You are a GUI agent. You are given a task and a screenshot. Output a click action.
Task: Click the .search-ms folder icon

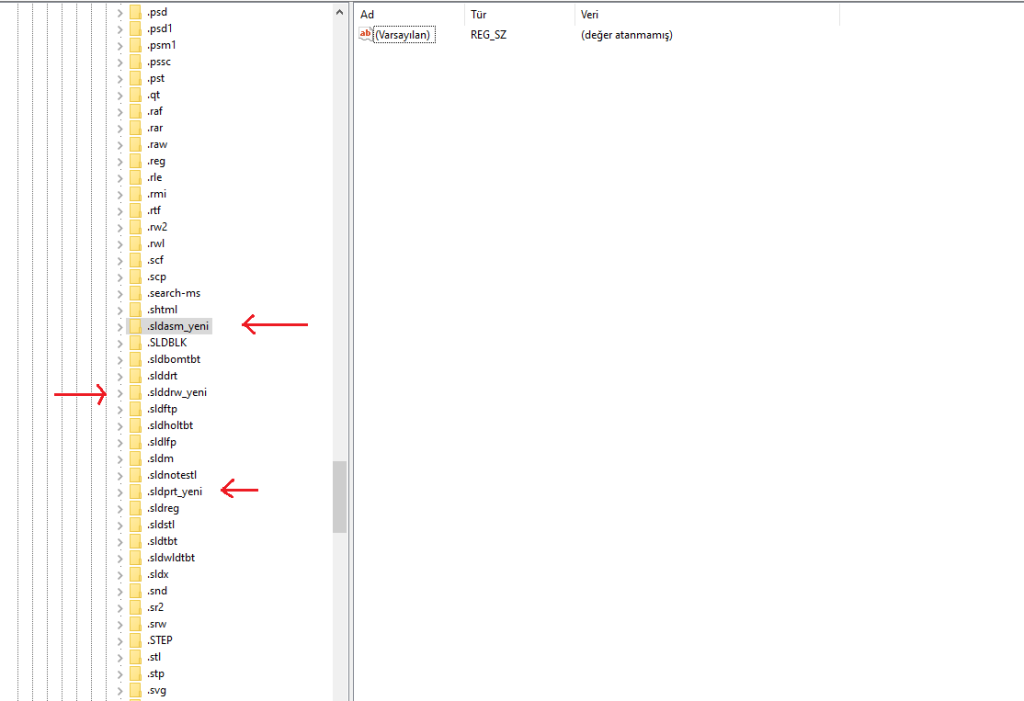coord(135,293)
